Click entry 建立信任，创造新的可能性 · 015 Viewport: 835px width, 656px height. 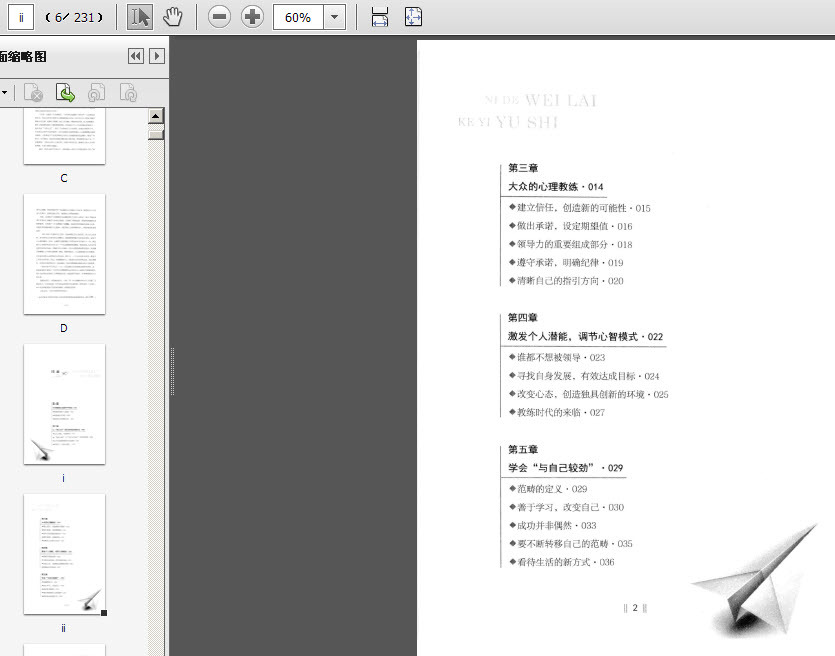click(579, 208)
